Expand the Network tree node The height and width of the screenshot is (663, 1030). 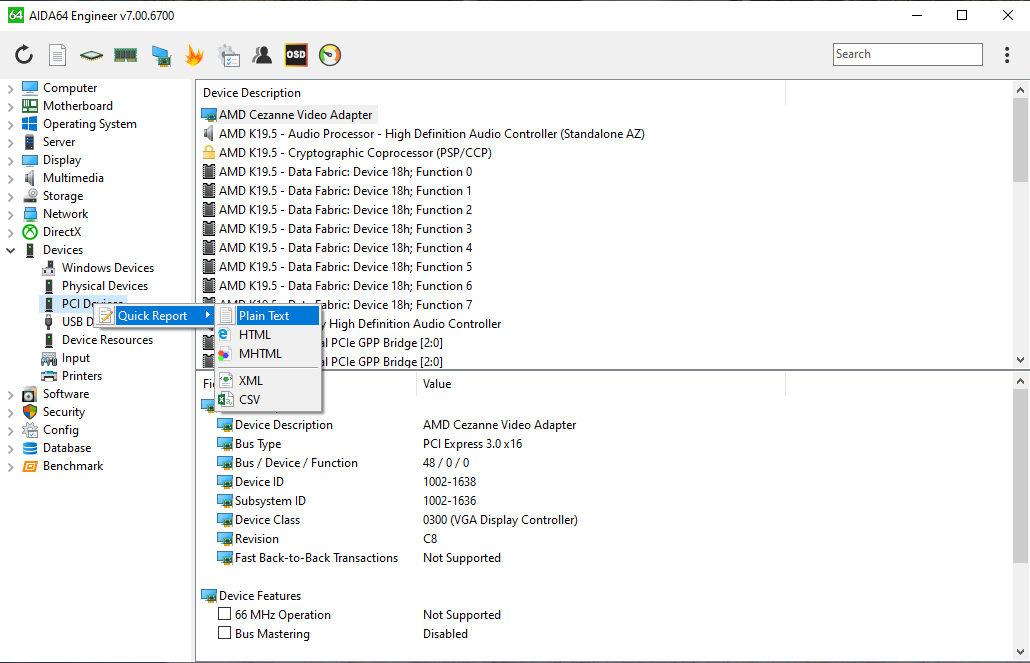pyautogui.click(x=11, y=214)
